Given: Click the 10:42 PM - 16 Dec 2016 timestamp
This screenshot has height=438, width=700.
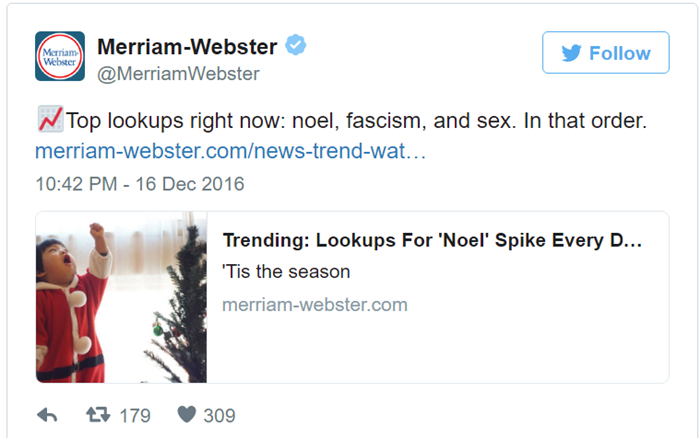Looking at the screenshot, I should (x=139, y=184).
